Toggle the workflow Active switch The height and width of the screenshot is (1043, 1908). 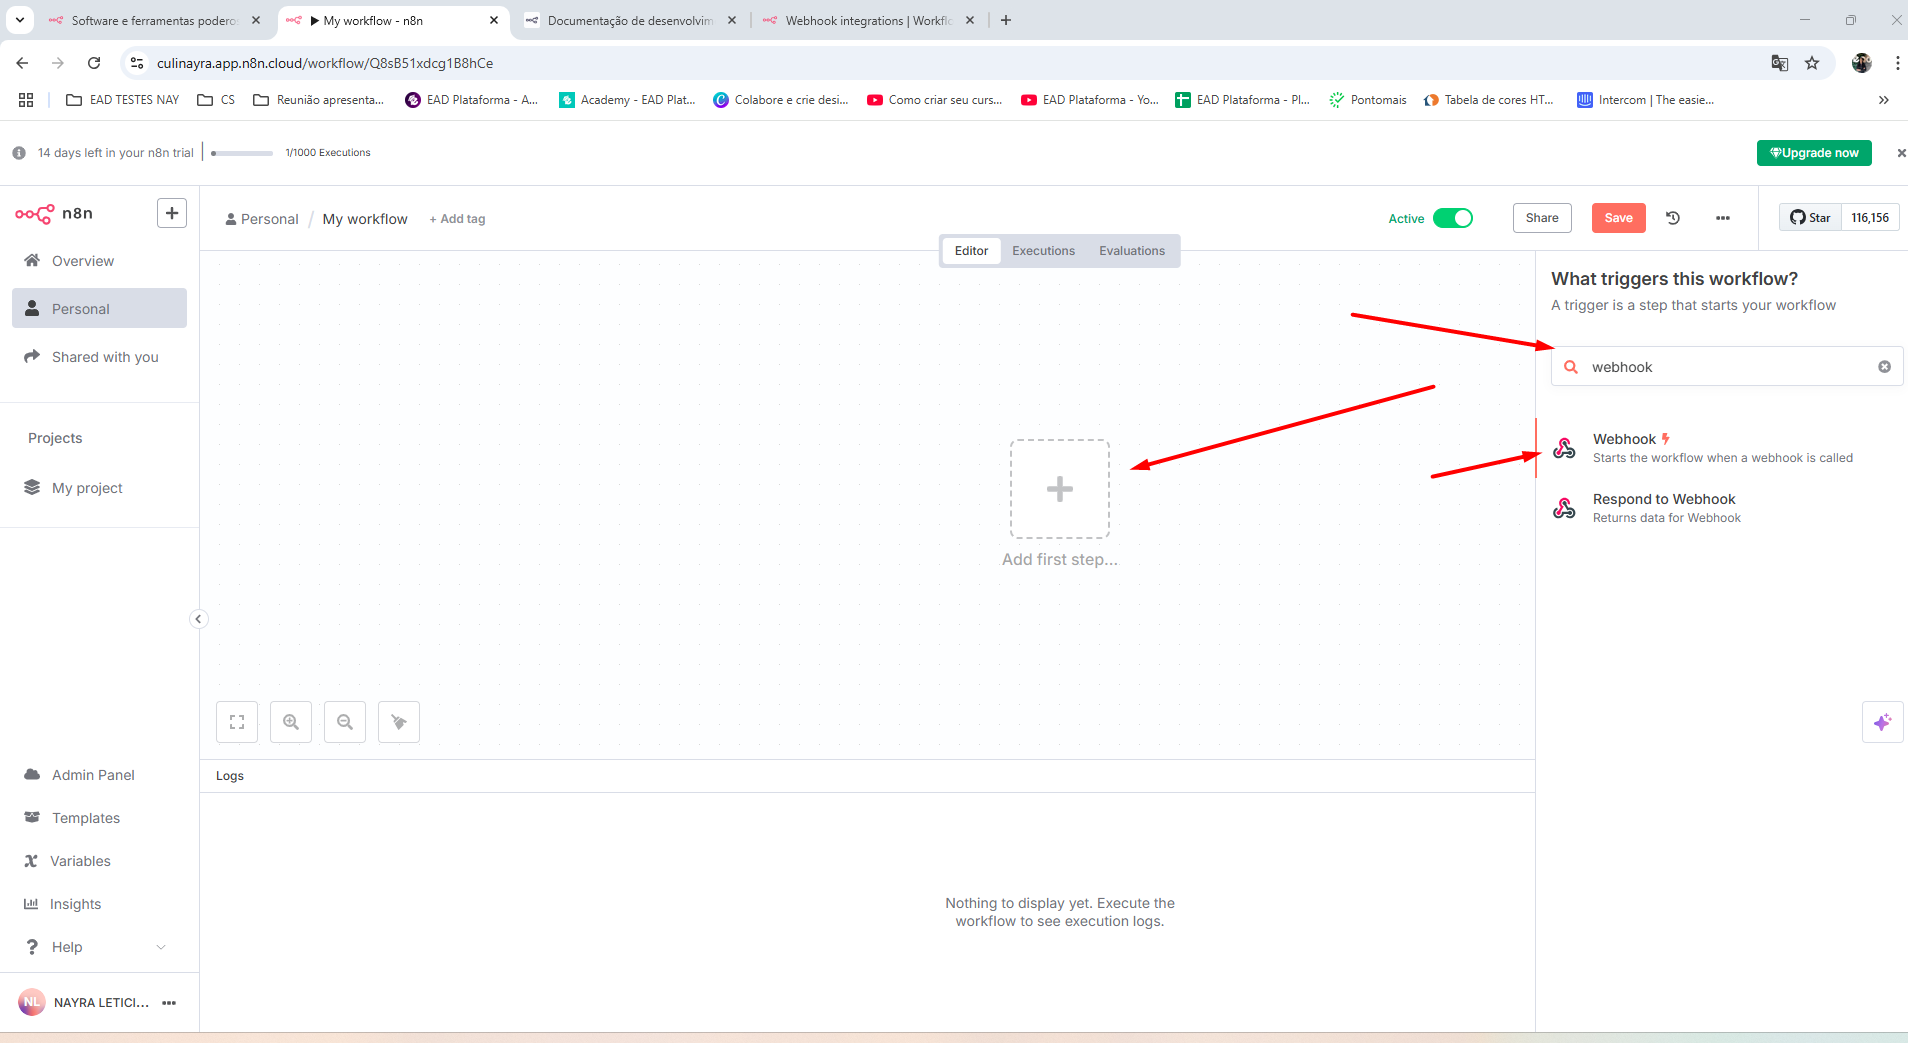[x=1453, y=218]
